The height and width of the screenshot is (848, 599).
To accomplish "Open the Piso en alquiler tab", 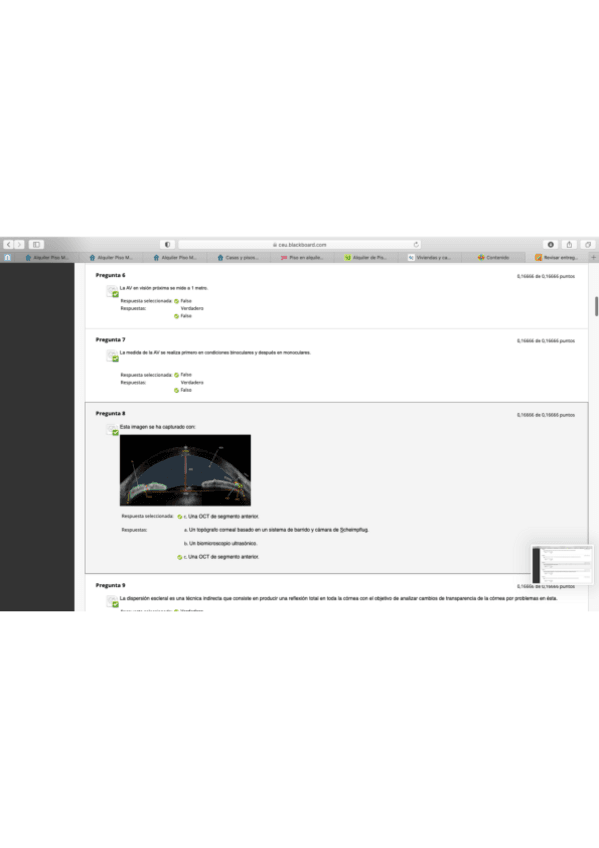I will click(x=302, y=257).
